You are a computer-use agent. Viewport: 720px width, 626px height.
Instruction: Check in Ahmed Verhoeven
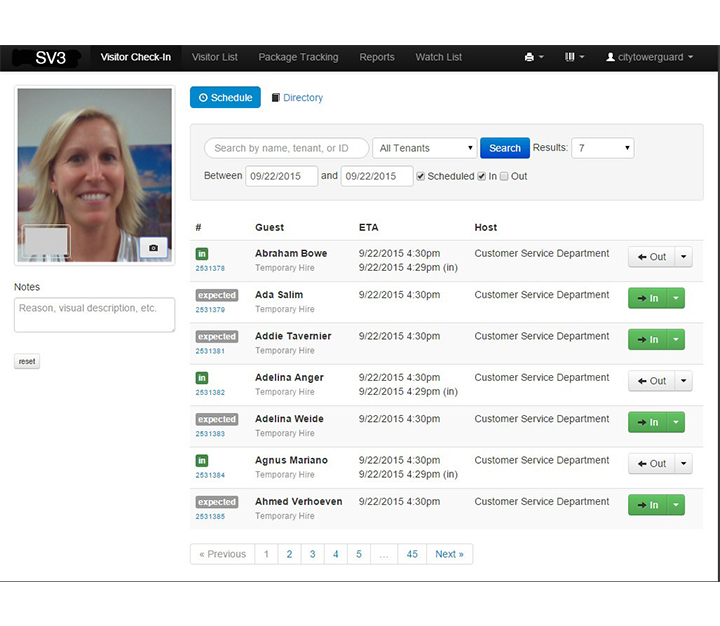648,505
